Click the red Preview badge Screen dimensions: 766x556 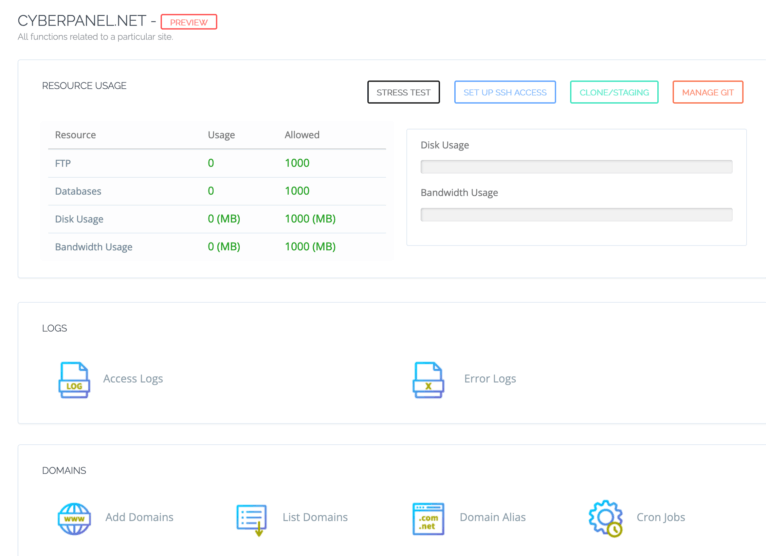(188, 22)
